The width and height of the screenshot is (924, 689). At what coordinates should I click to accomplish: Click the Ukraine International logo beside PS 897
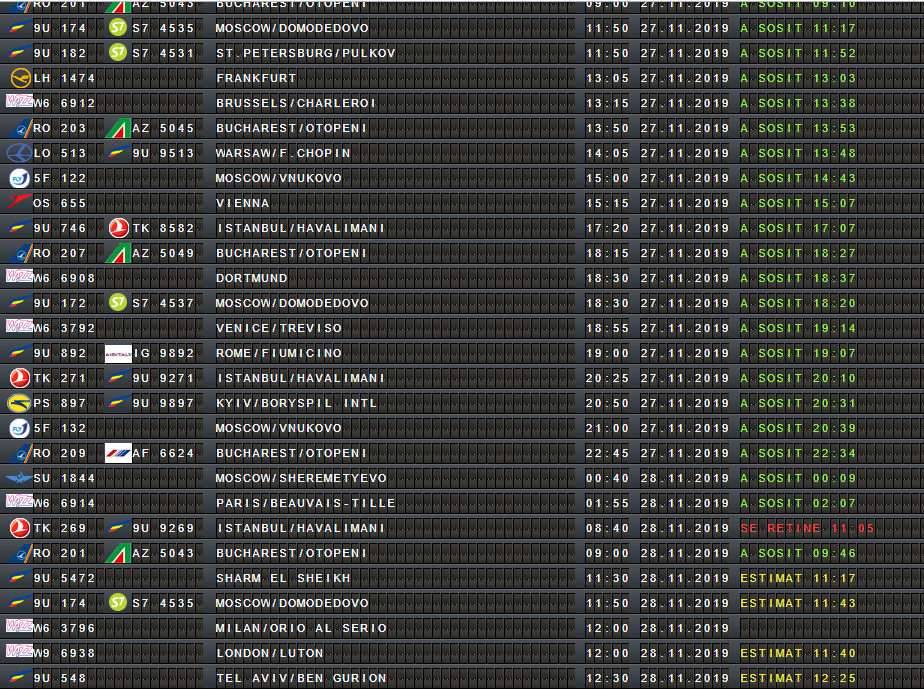tap(19, 403)
